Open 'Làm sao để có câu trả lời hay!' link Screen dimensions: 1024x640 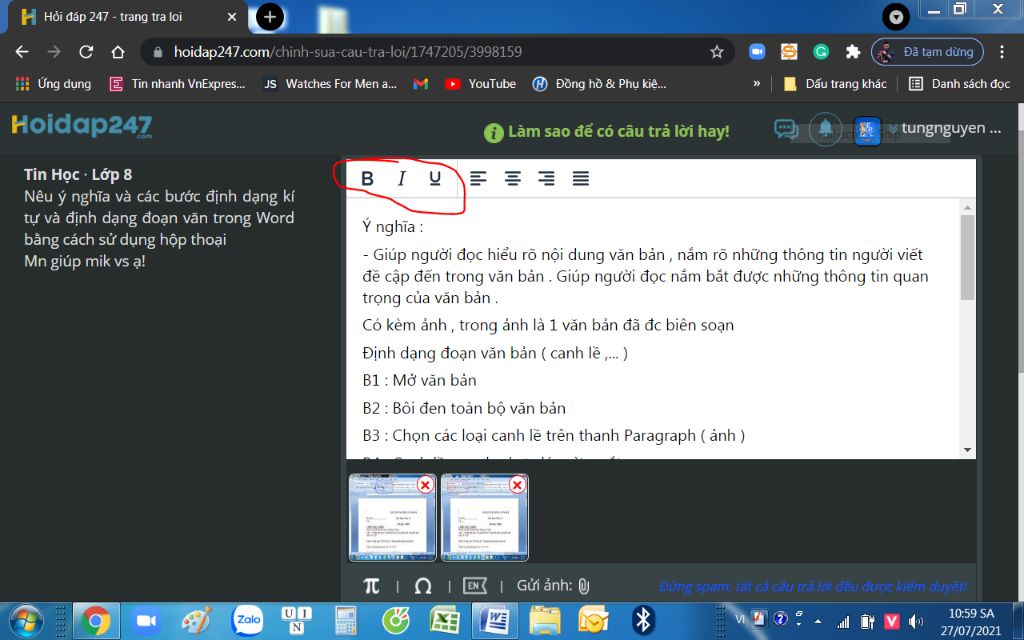(x=607, y=131)
